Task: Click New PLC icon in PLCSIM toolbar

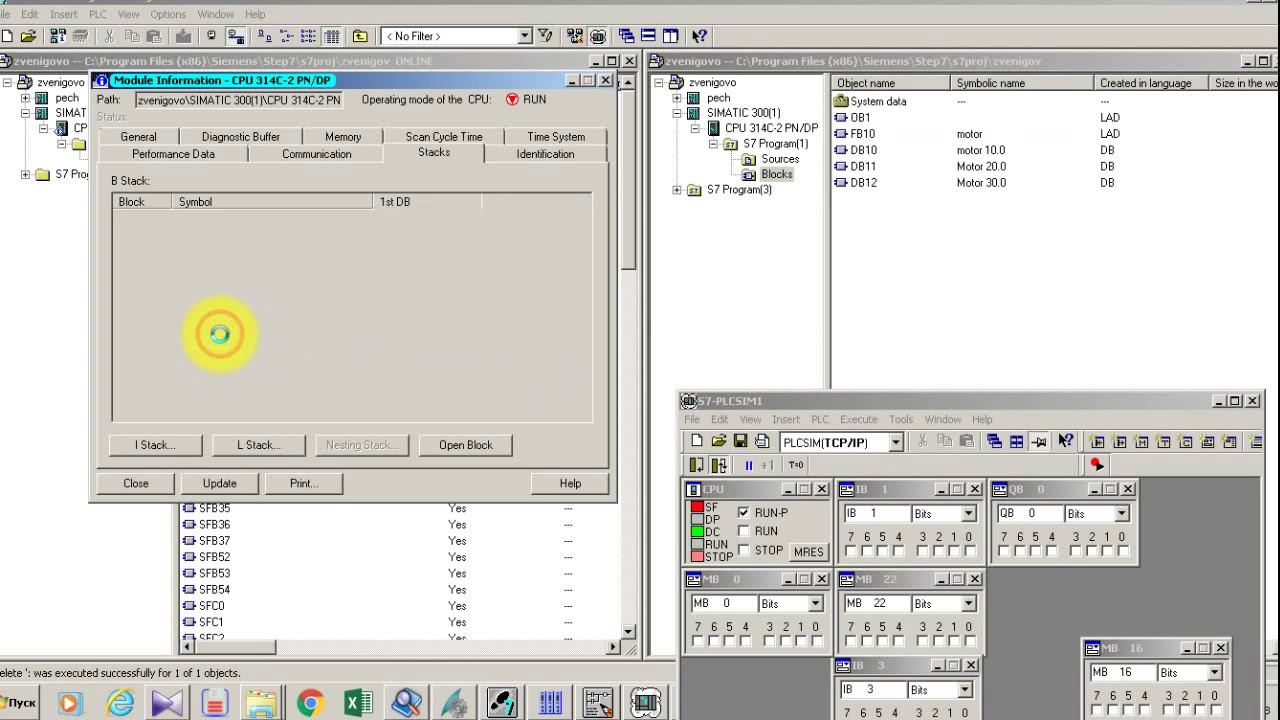Action: click(x=696, y=441)
